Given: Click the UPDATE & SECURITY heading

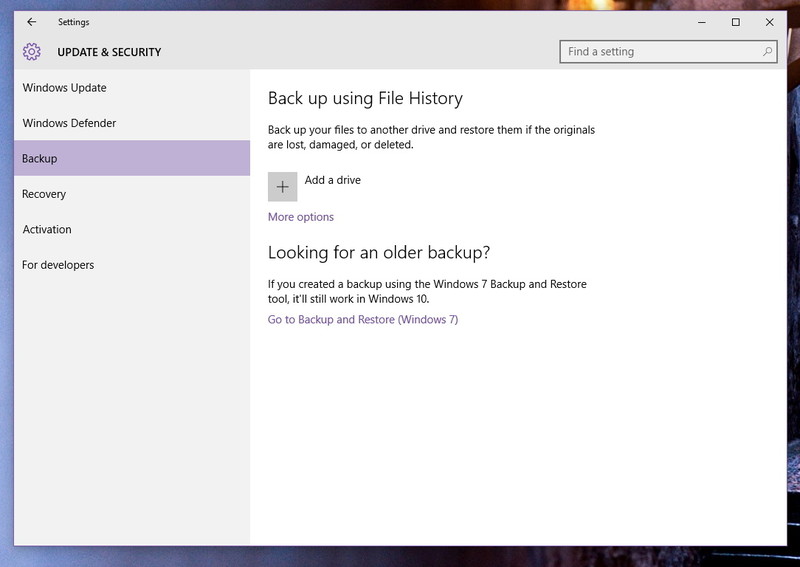Looking at the screenshot, I should [109, 52].
